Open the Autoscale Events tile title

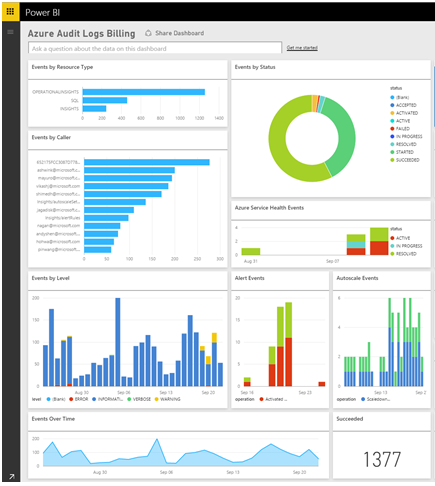tap(357, 278)
